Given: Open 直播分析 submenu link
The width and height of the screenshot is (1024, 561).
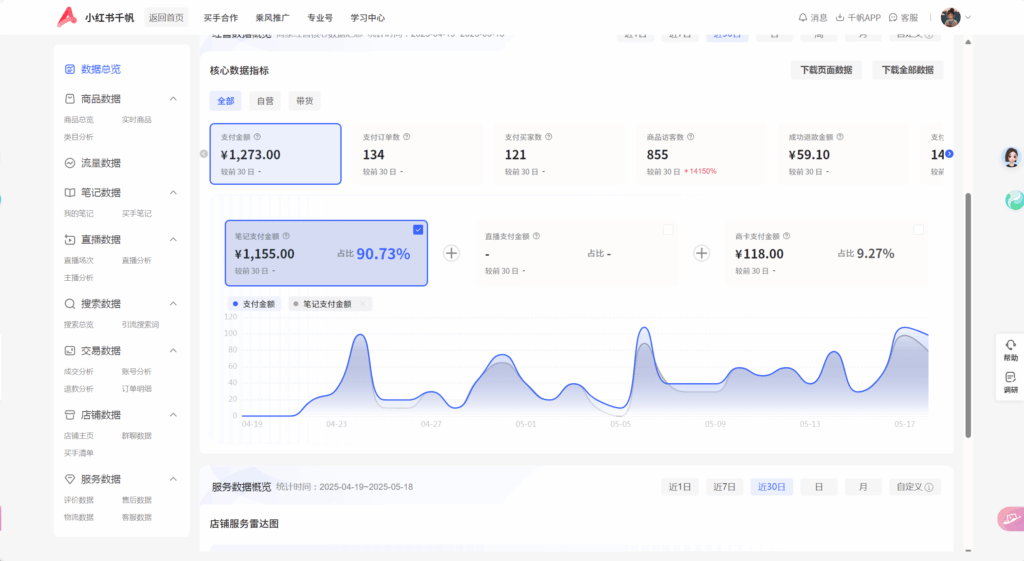Looking at the screenshot, I should pyautogui.click(x=136, y=260).
